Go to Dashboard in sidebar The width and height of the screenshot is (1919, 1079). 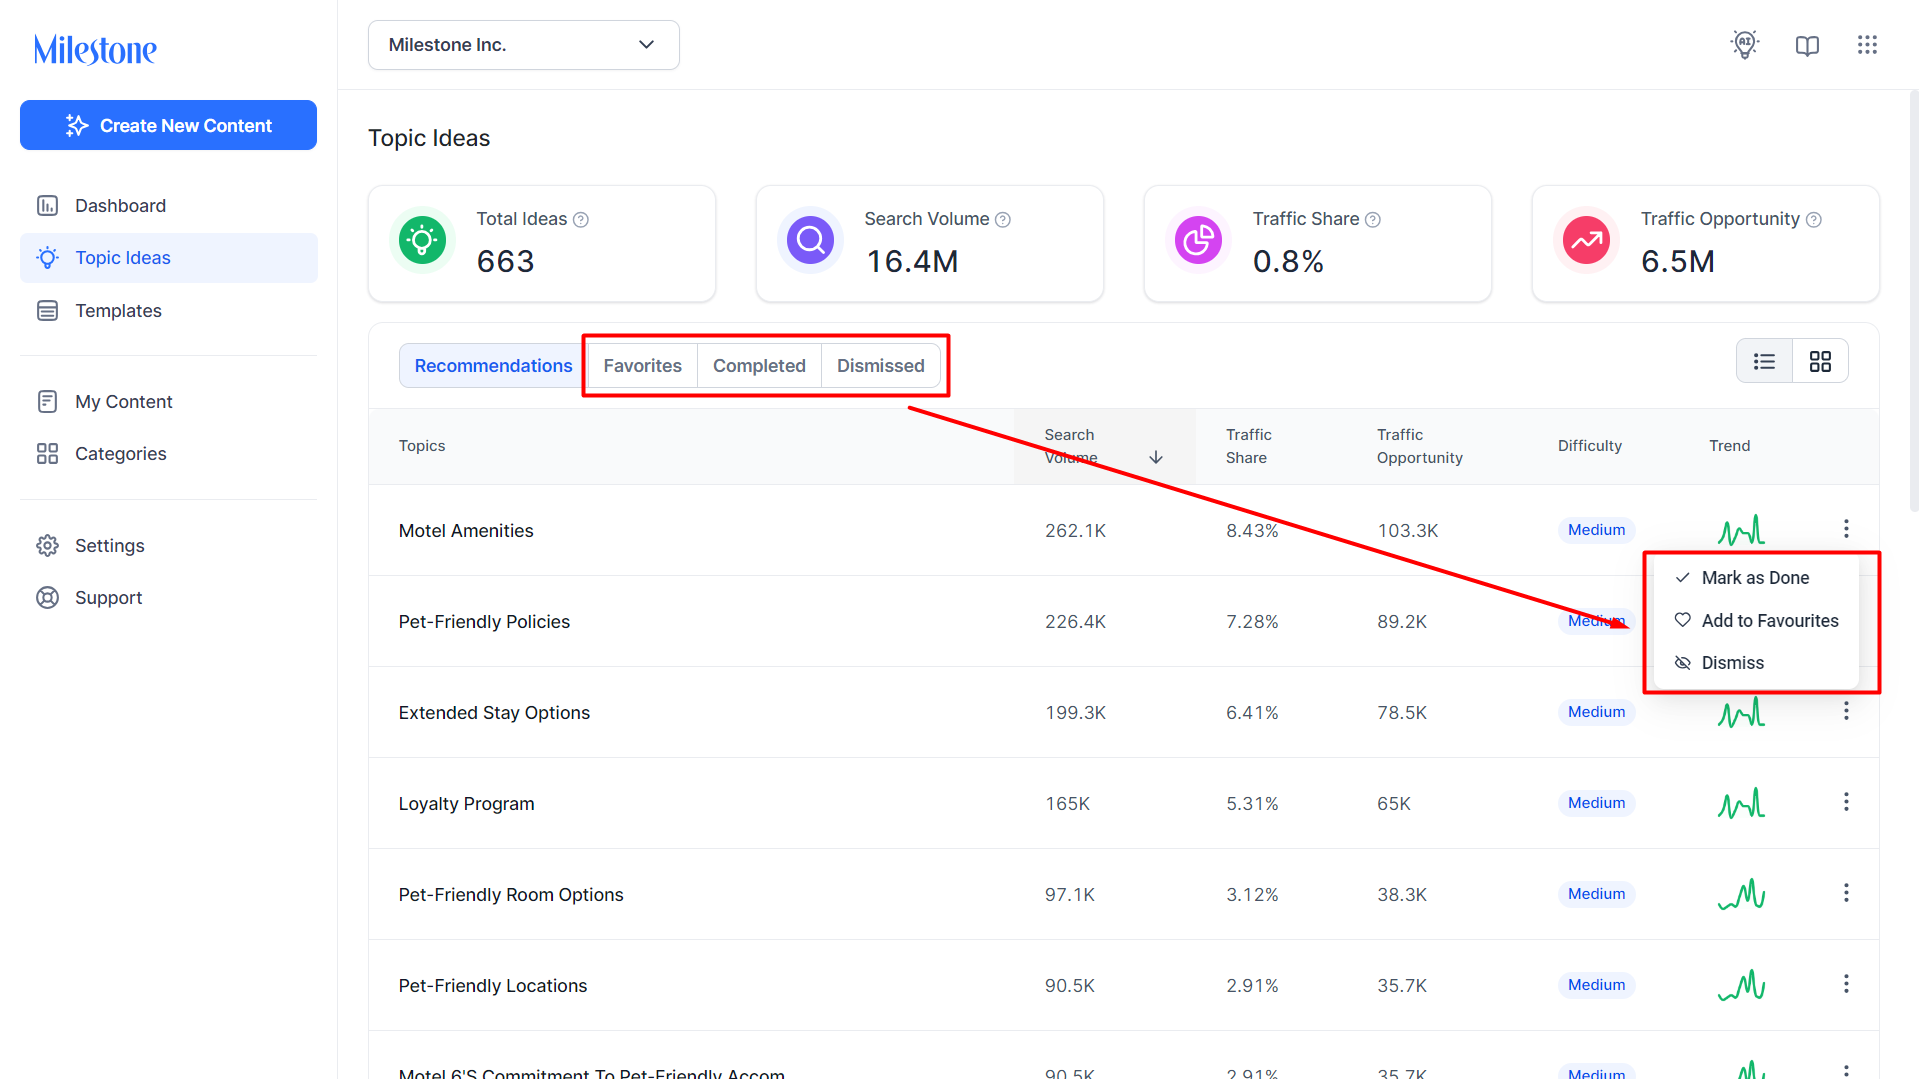(x=168, y=206)
